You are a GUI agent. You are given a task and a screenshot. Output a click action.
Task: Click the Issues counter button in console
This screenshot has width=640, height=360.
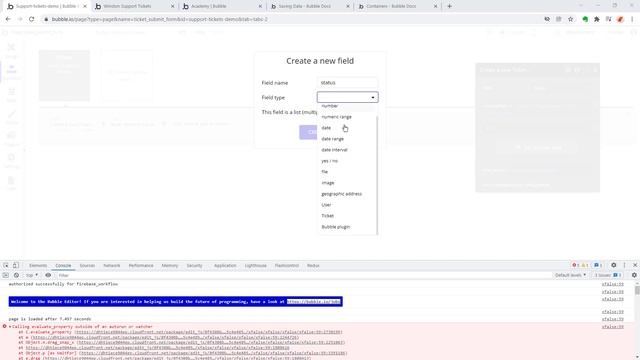pos(608,275)
